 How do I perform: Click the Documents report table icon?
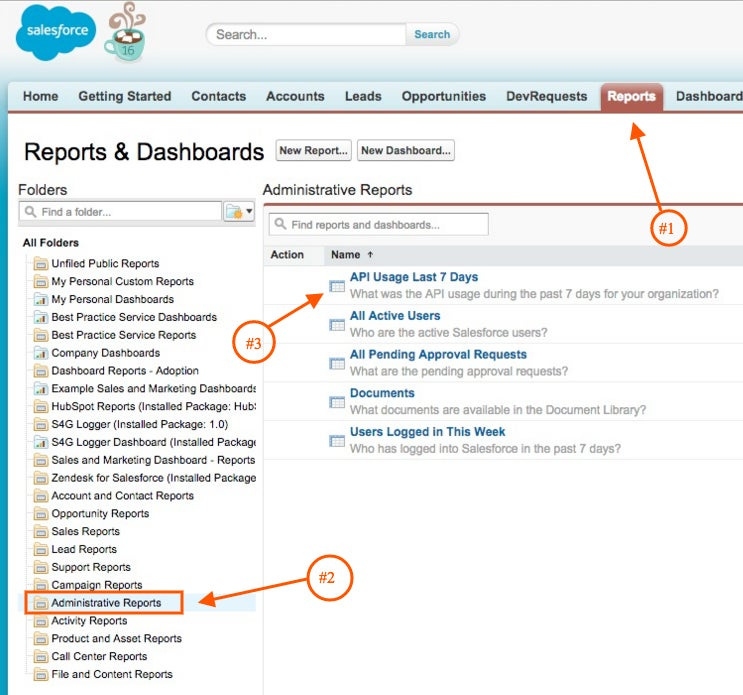click(337, 402)
